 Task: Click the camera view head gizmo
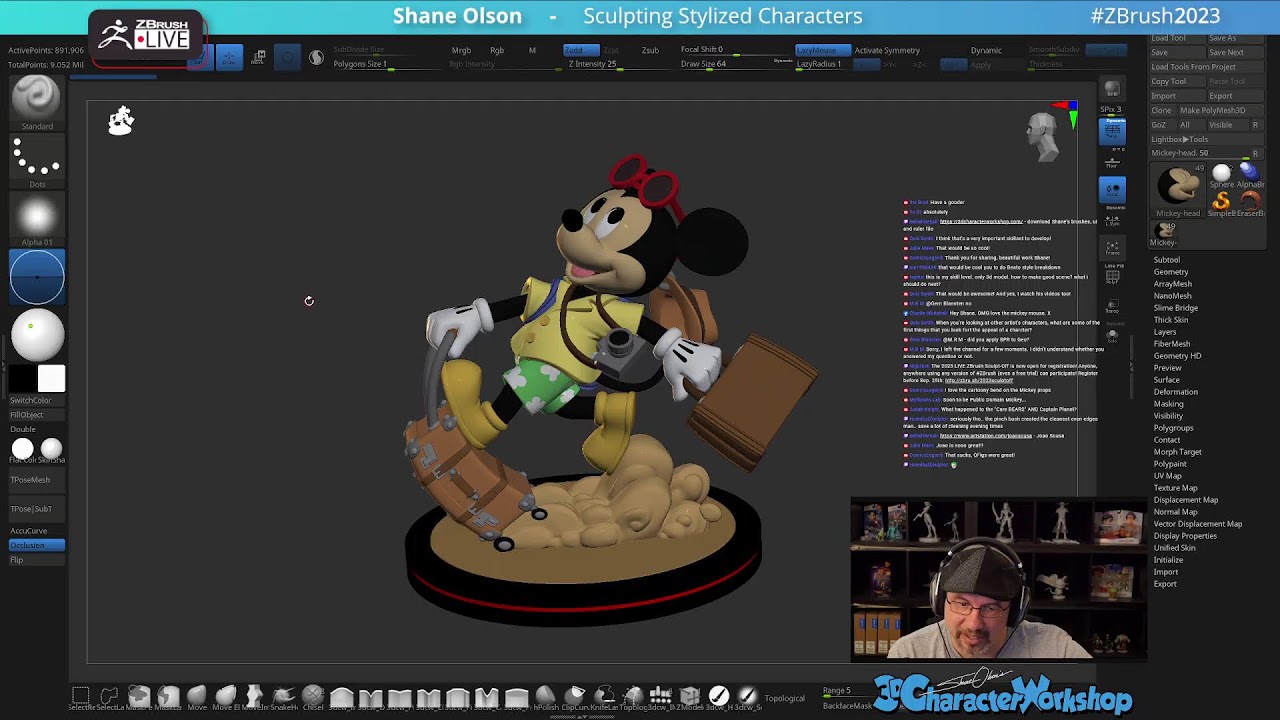tap(1042, 137)
